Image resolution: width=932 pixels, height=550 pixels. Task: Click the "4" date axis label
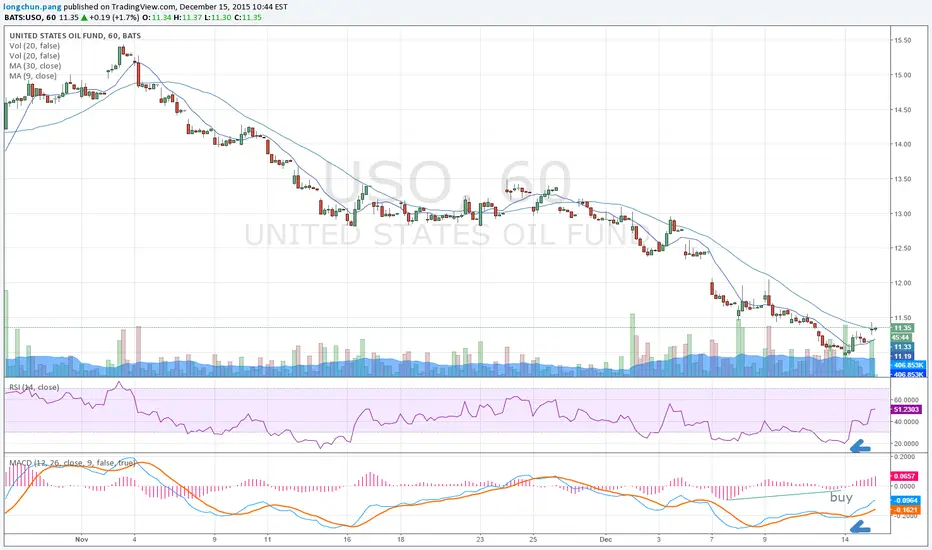(134, 540)
